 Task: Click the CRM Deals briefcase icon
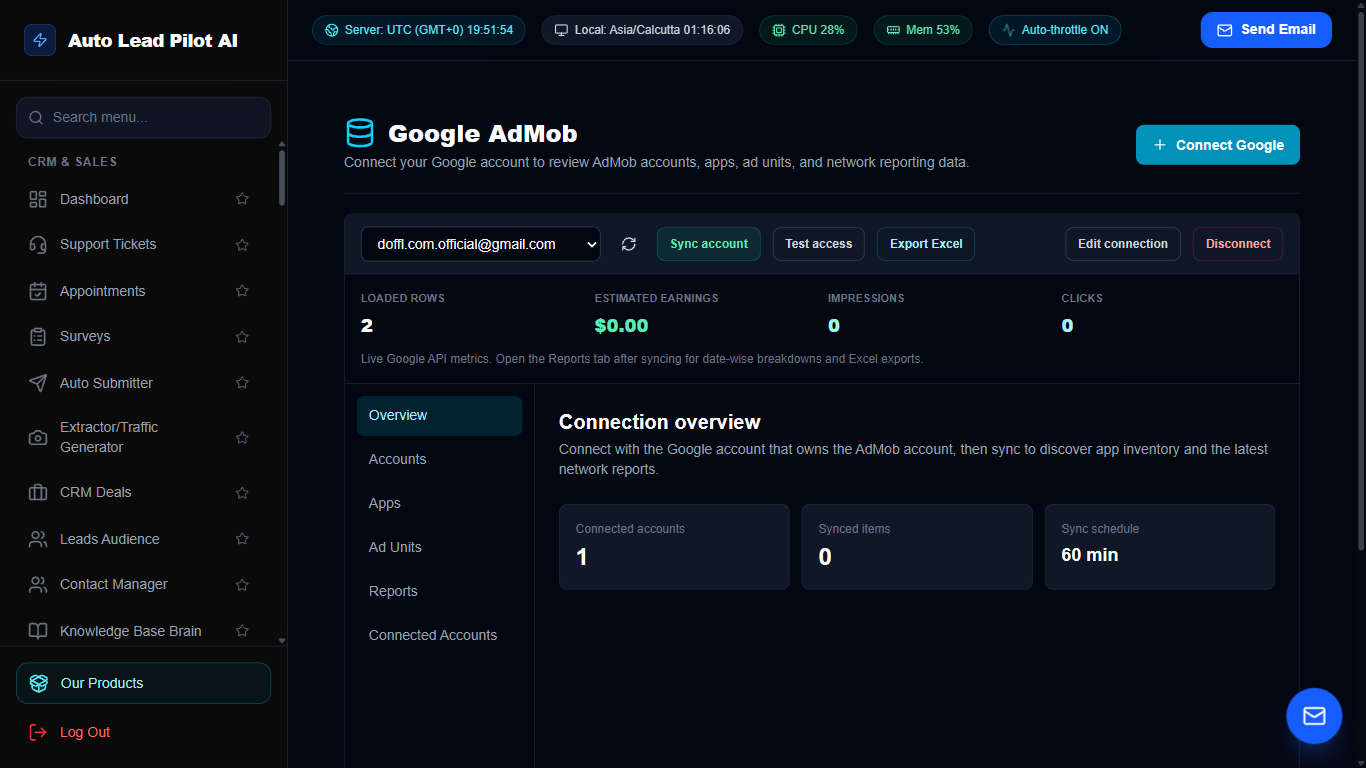(38, 492)
